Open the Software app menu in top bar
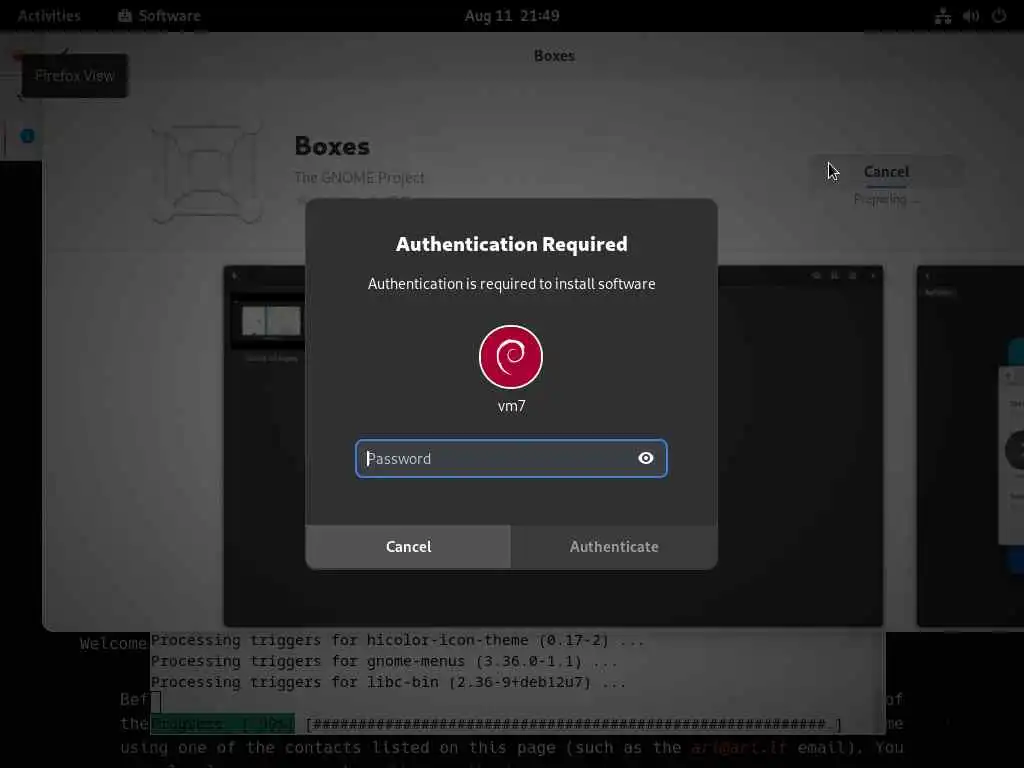This screenshot has width=1024, height=768. pos(159,16)
